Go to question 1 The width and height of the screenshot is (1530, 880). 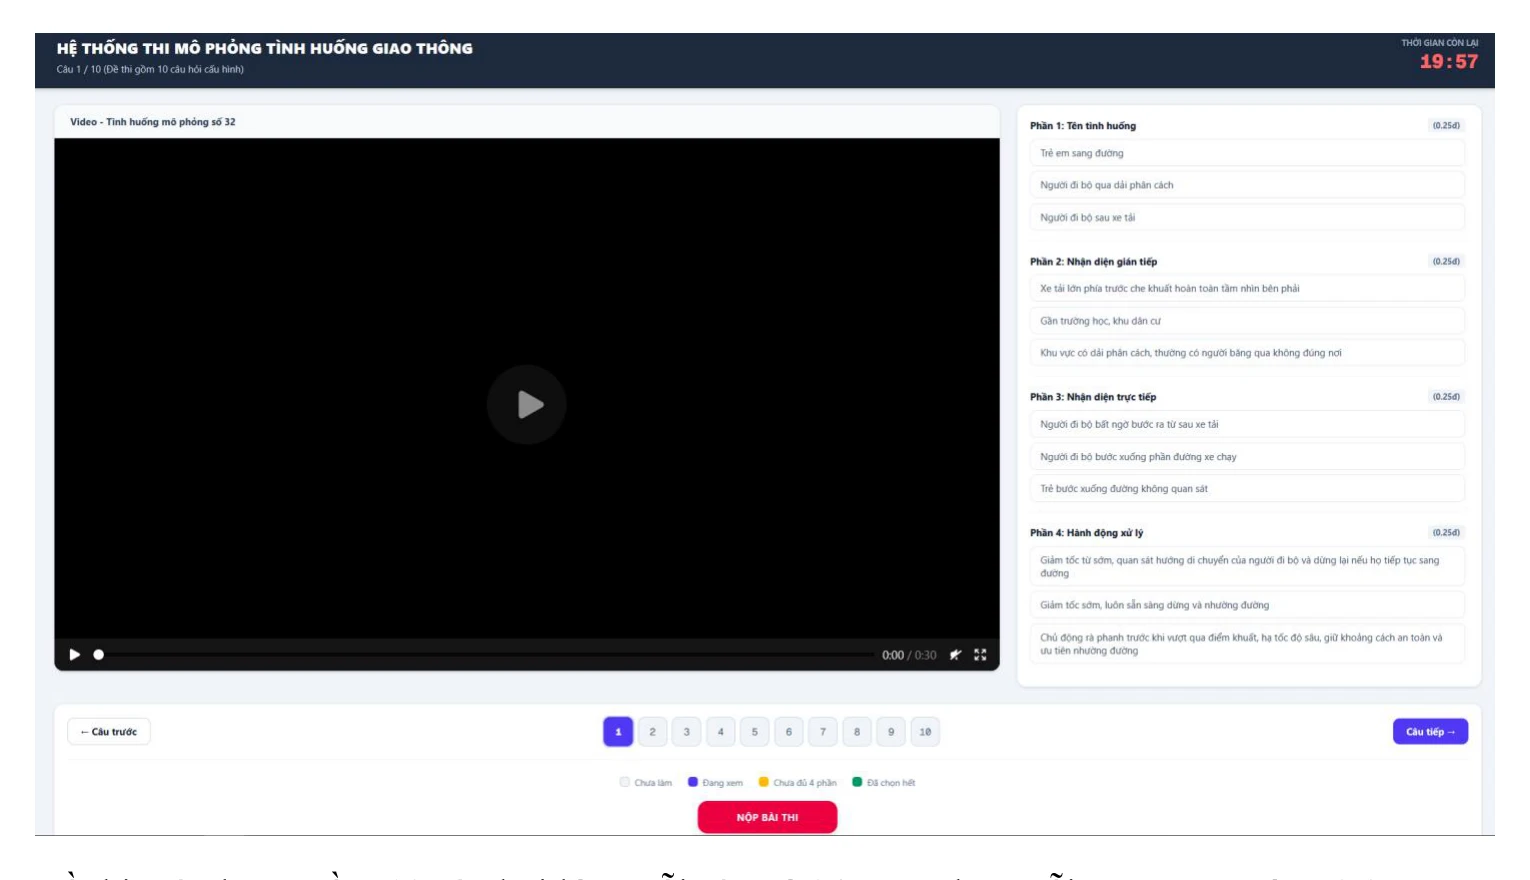coord(618,732)
